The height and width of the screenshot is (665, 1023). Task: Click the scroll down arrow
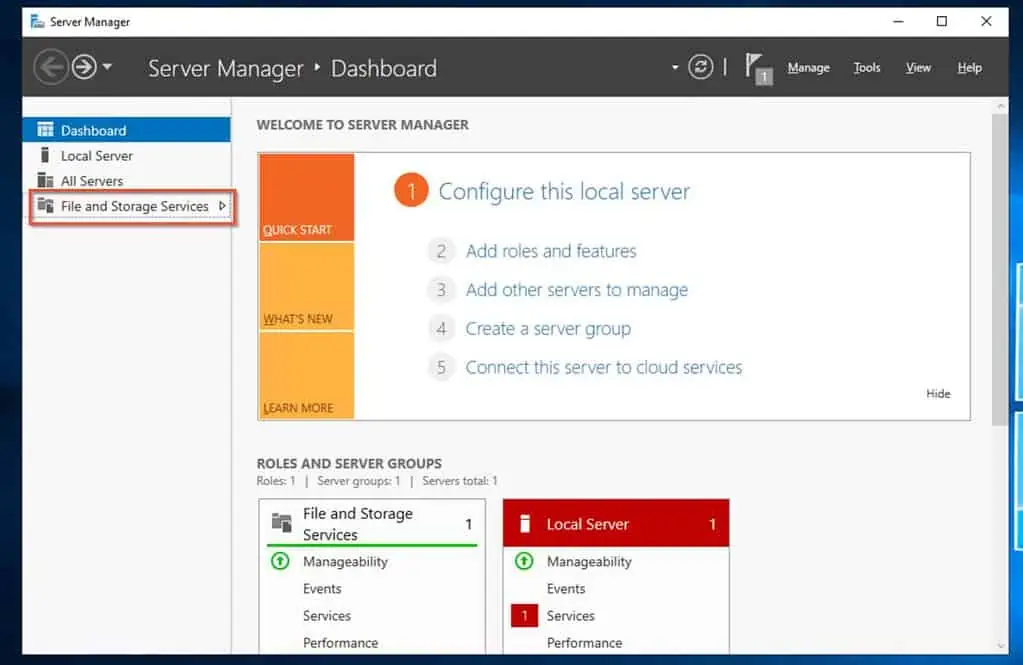pos(1000,645)
